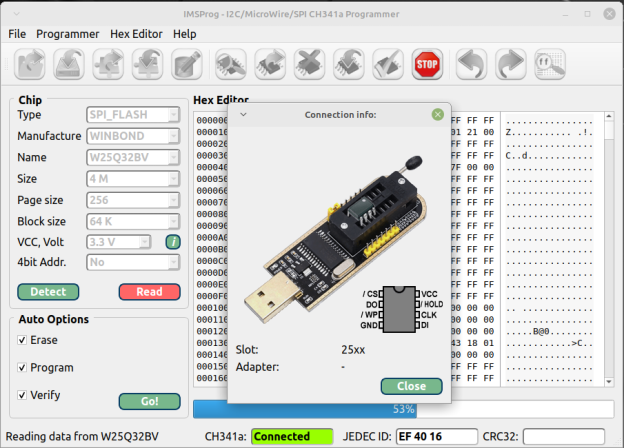Viewport: 624px width, 448px height.
Task: Disable the Verify checkbox
Action: [23, 395]
